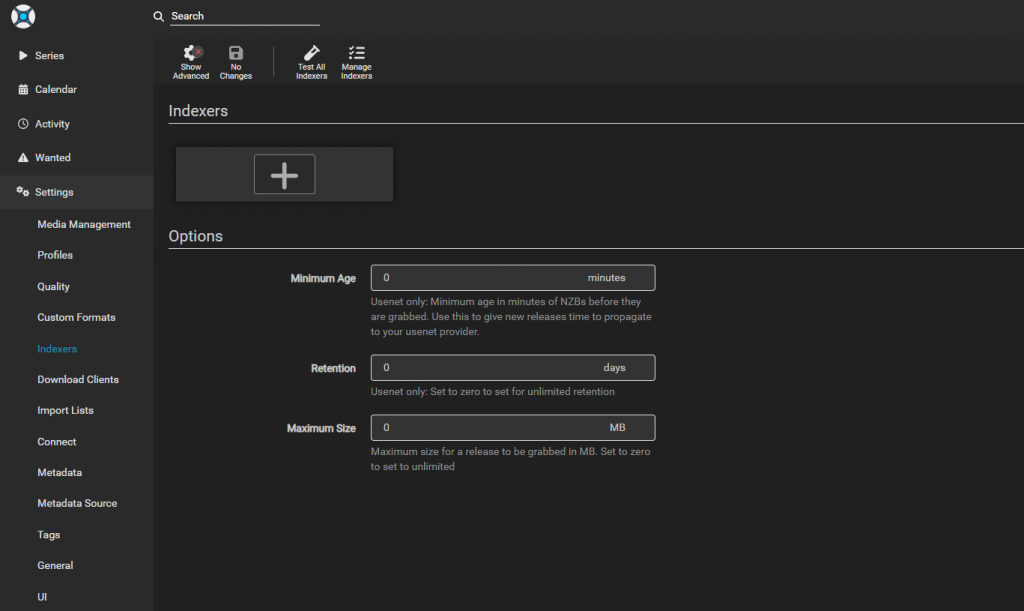This screenshot has width=1024, height=611.
Task: Click the Options section heading
Action: point(196,236)
